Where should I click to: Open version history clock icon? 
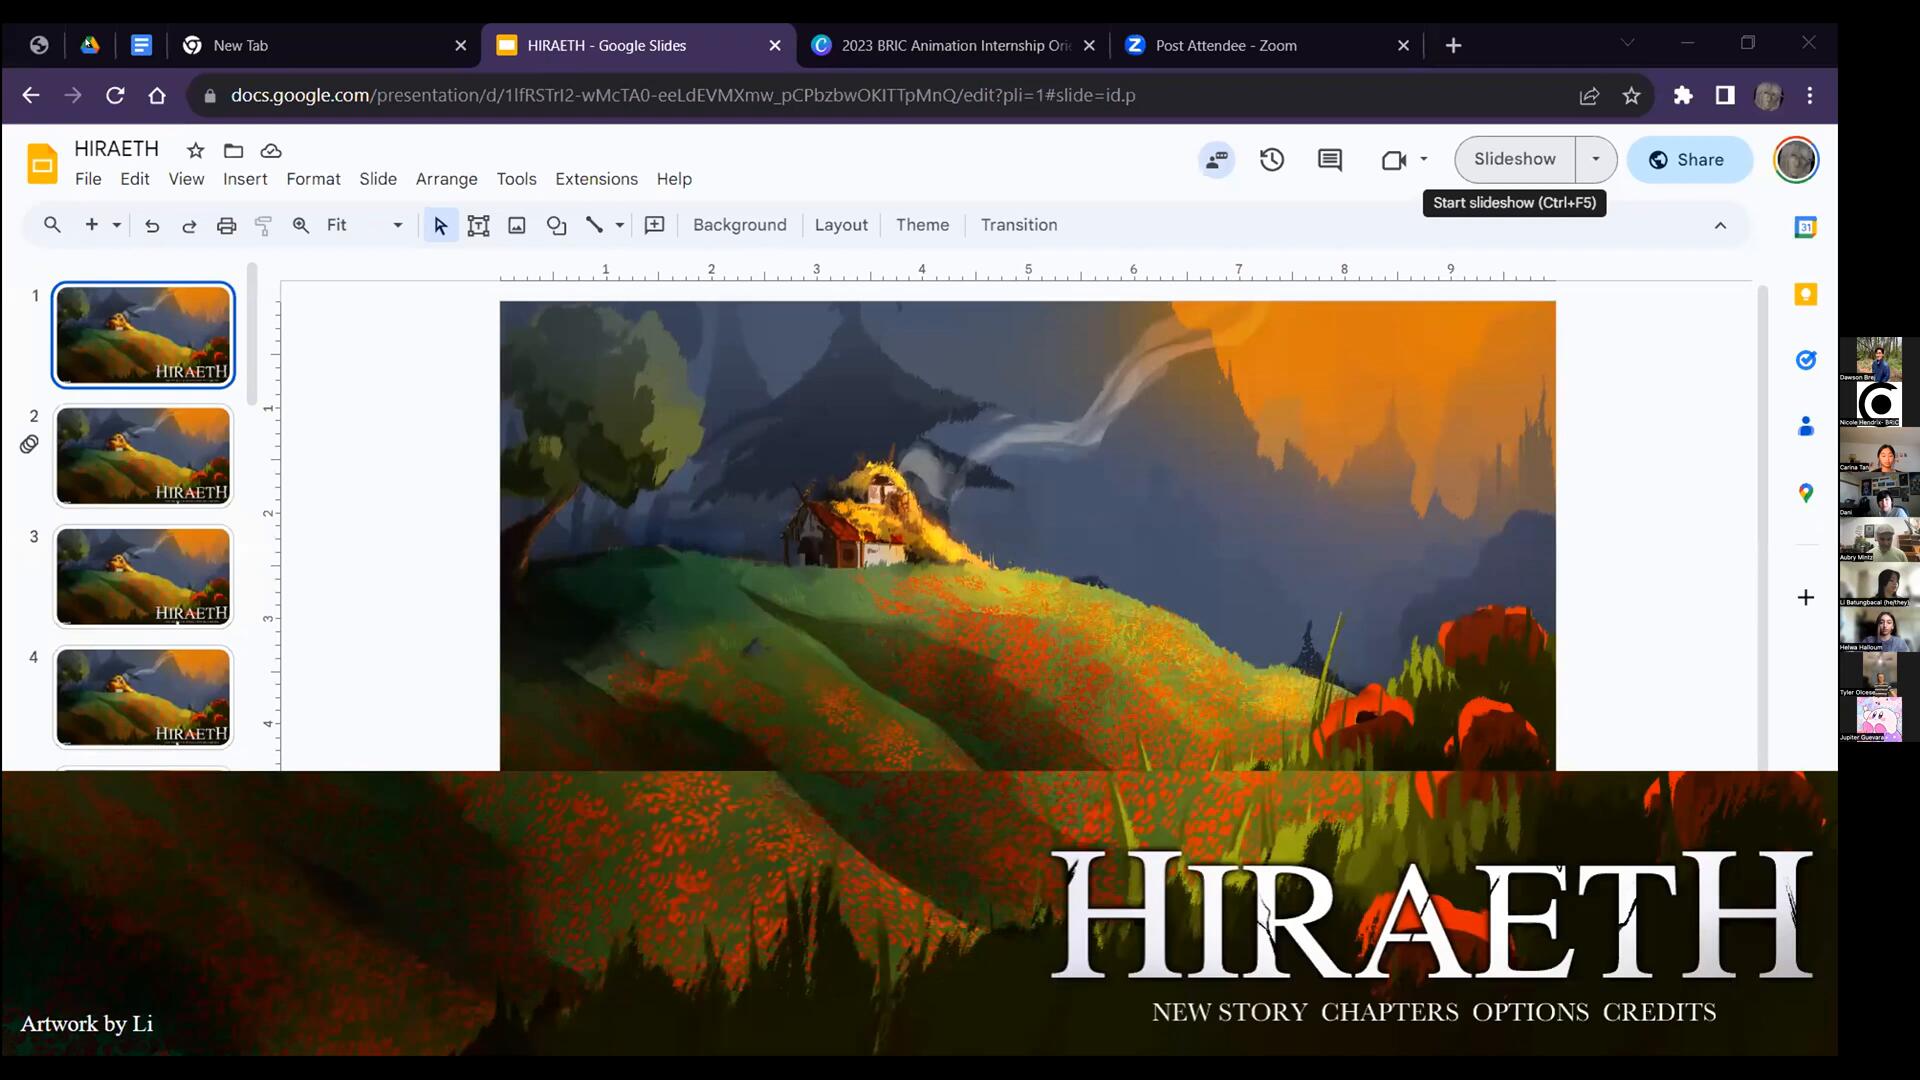[1271, 160]
